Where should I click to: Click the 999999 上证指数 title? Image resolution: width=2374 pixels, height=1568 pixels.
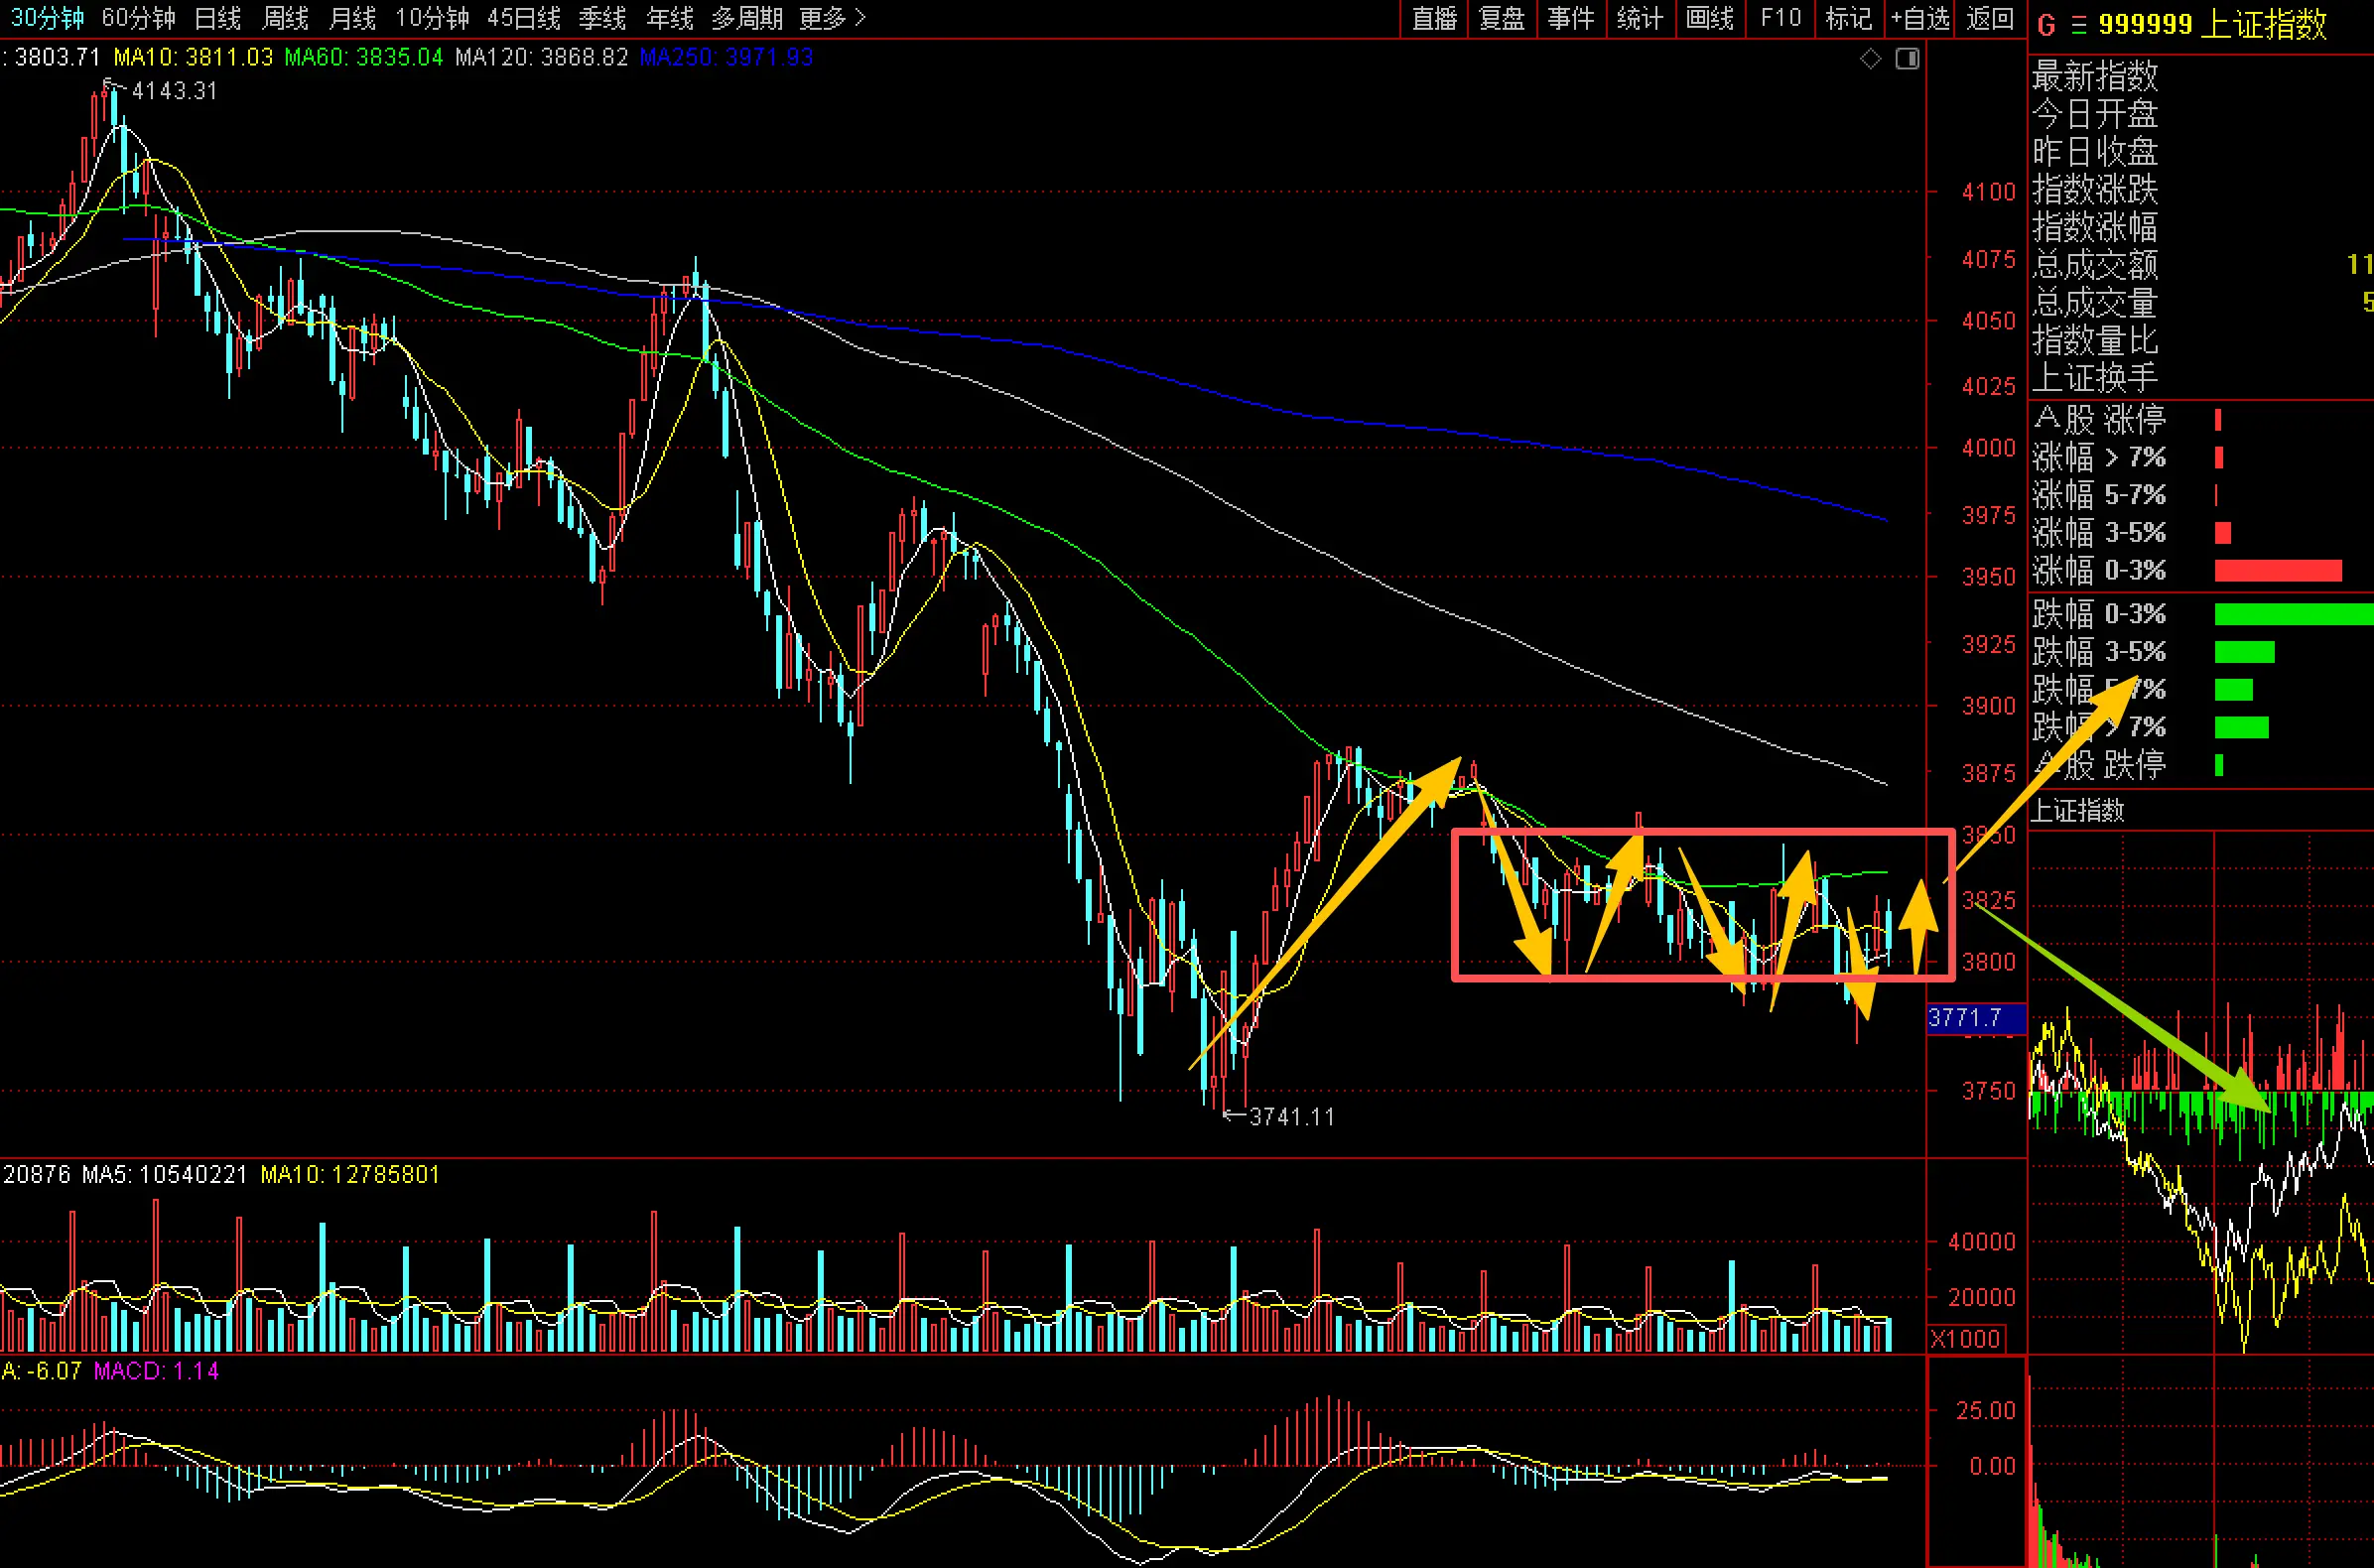[2212, 25]
